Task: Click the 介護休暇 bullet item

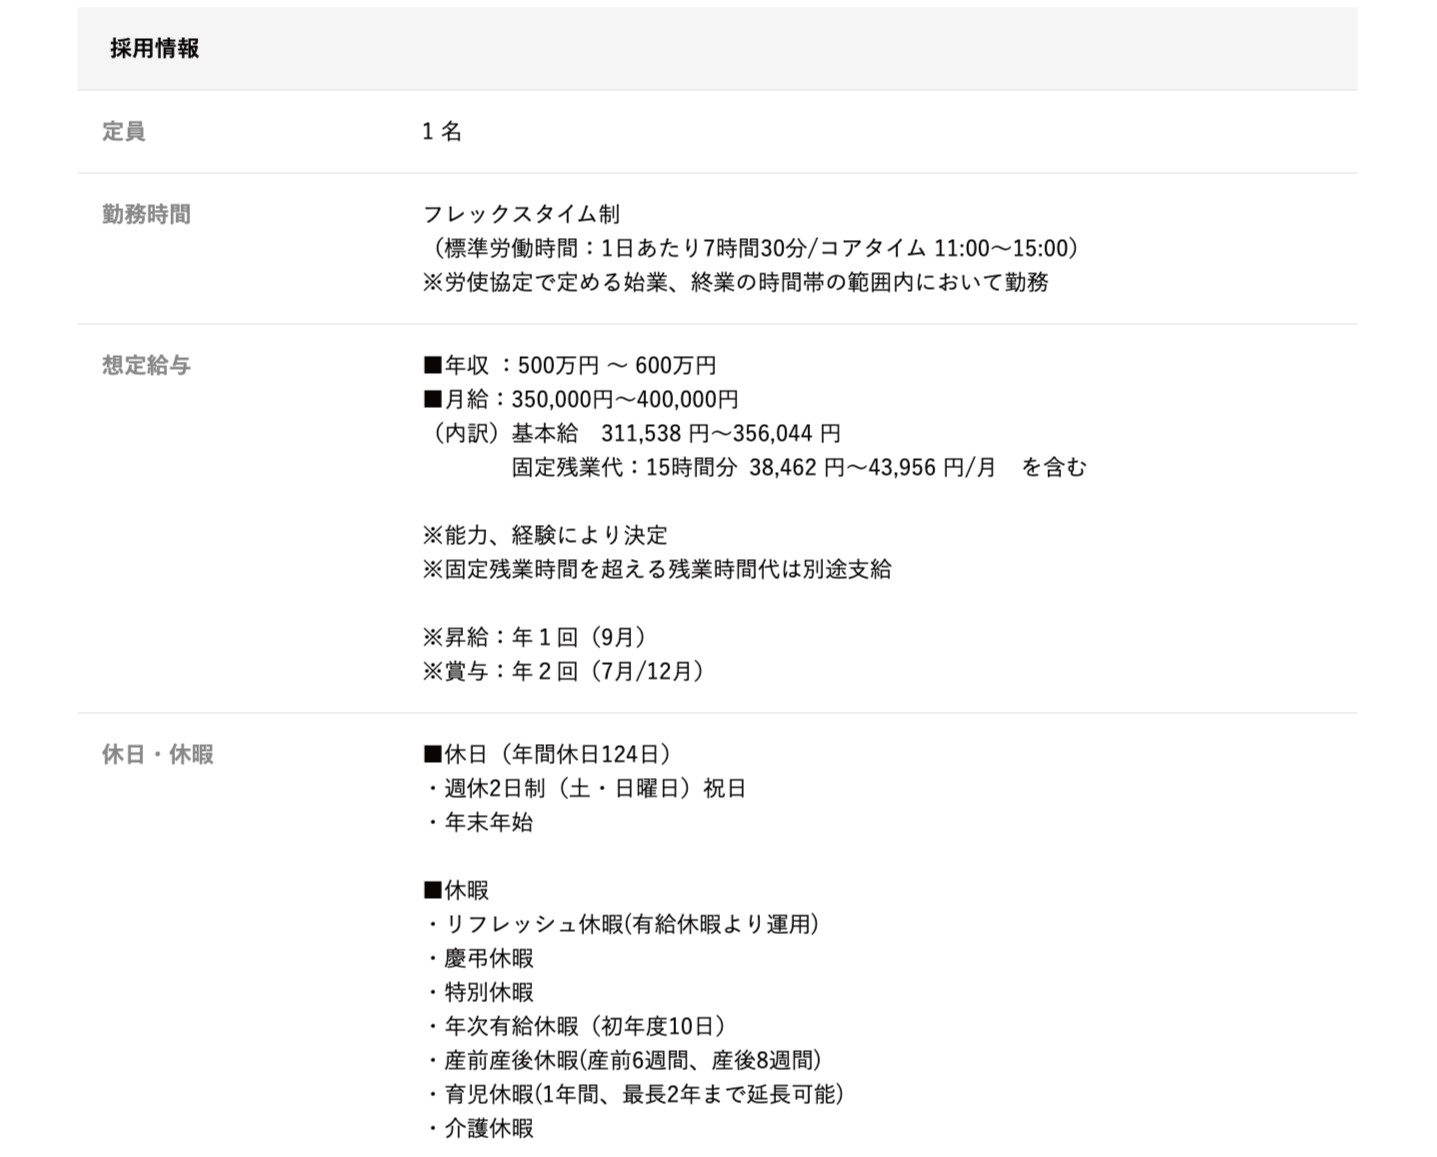Action: point(480,1128)
